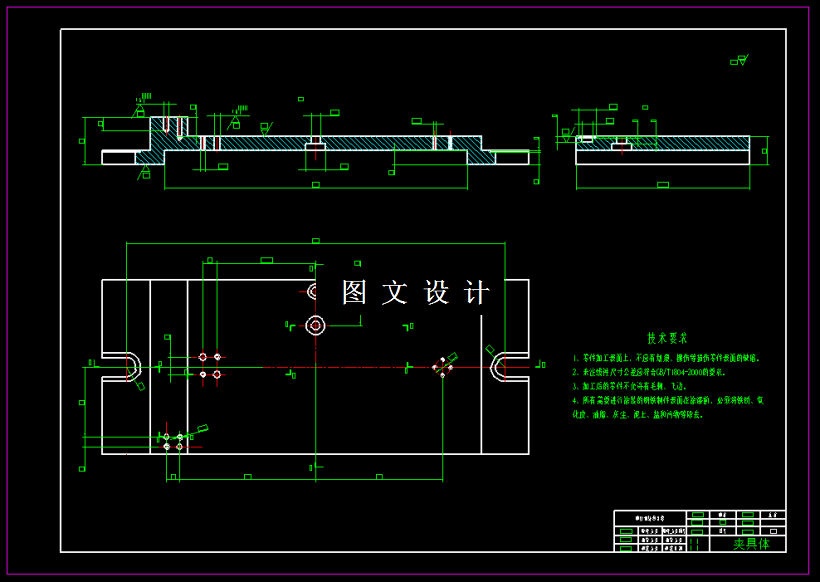Select the 夹具体 title in title block

click(x=751, y=544)
